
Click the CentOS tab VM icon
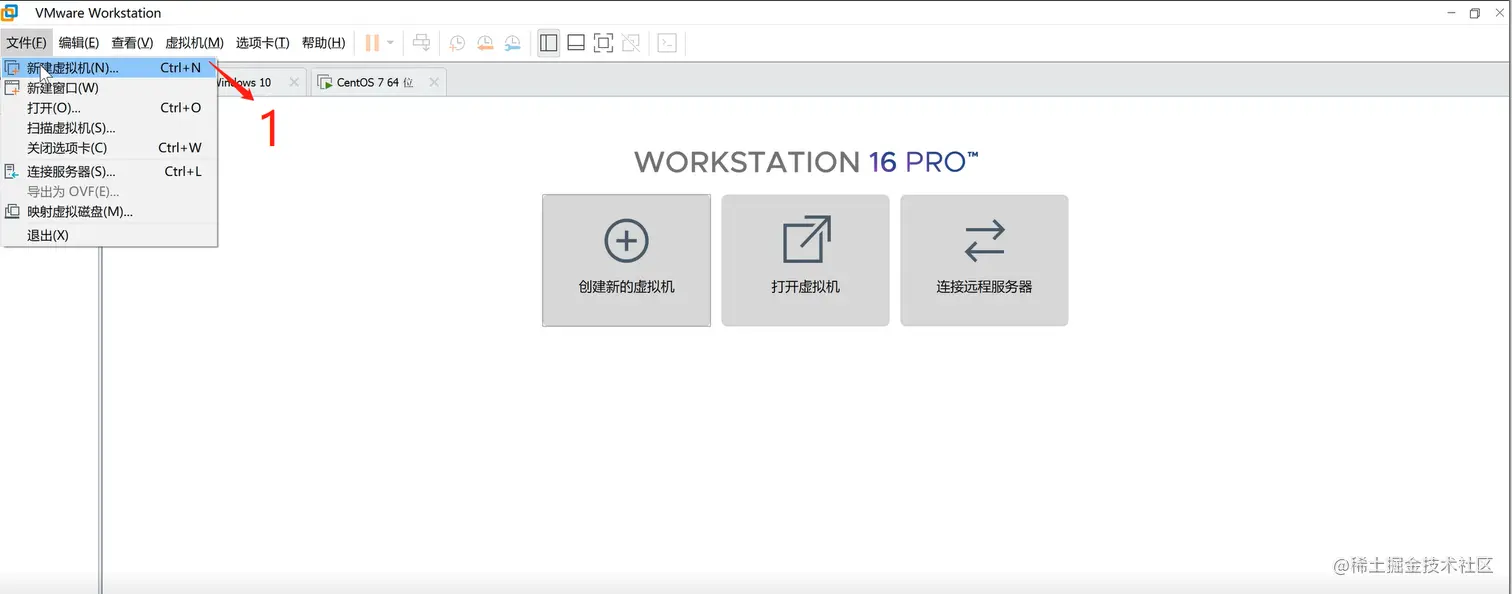(325, 83)
